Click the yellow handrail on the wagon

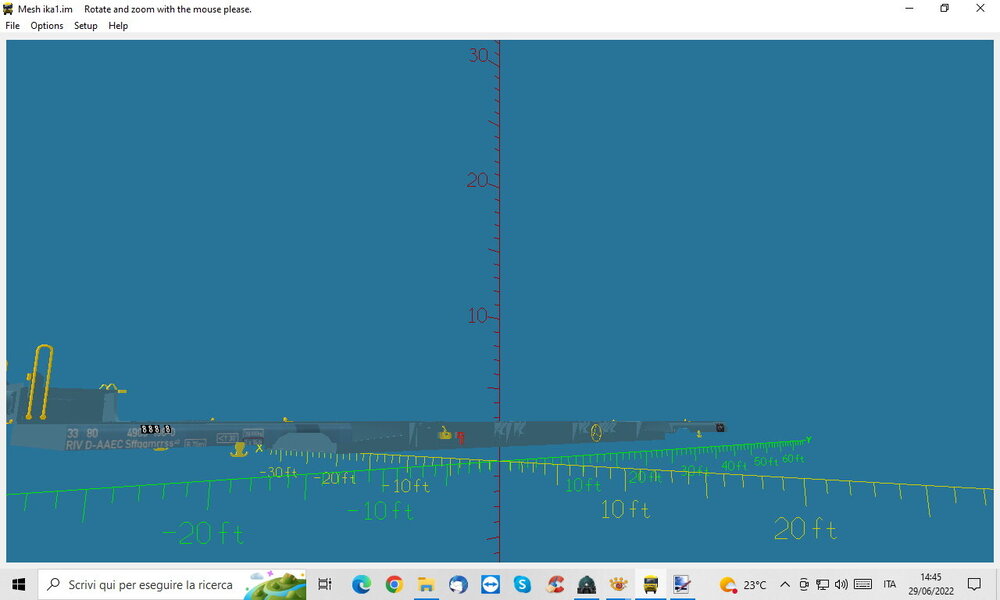[39, 381]
